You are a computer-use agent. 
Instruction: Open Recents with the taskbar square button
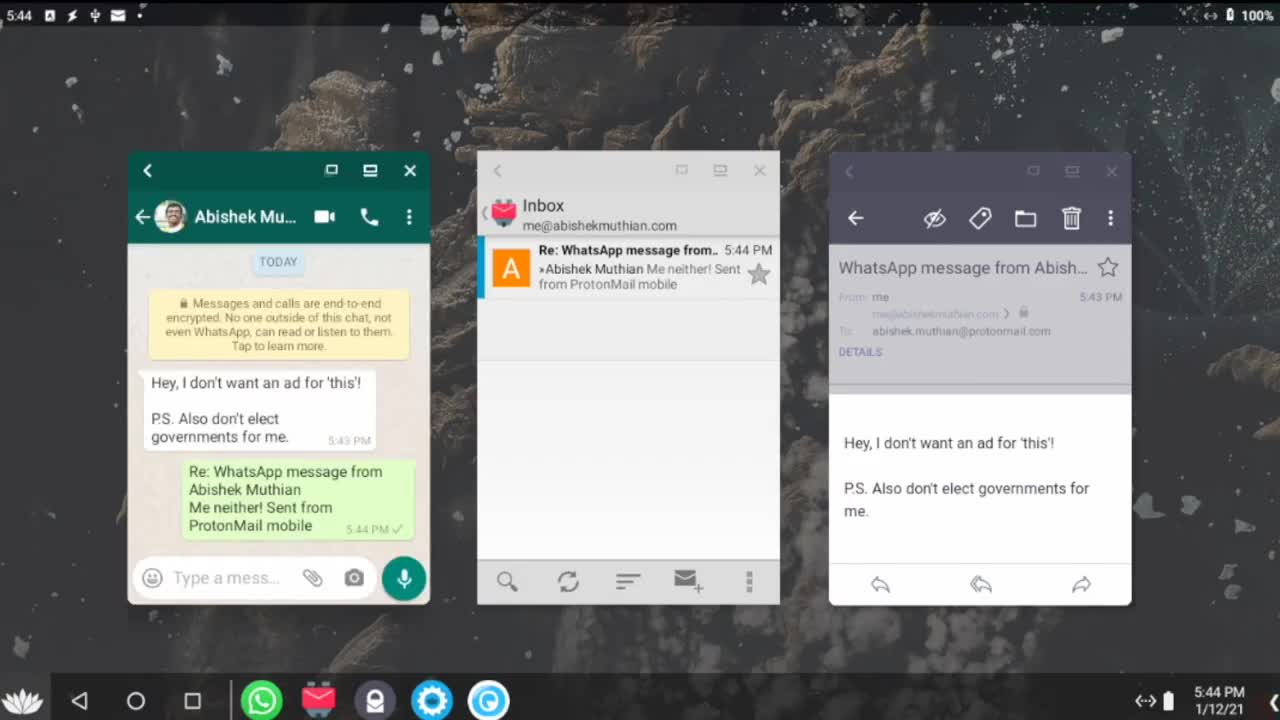(192, 701)
